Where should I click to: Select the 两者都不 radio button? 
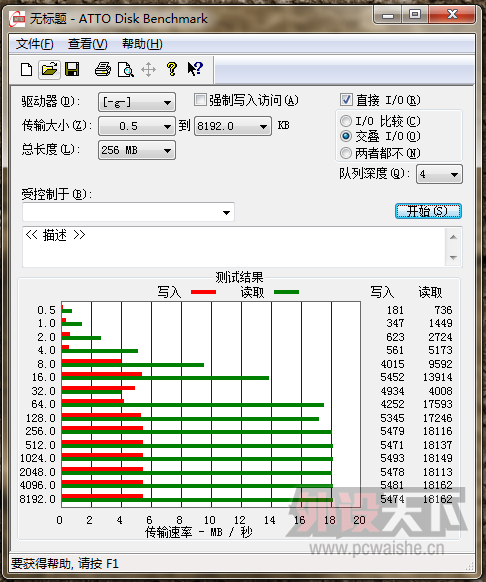pos(346,153)
